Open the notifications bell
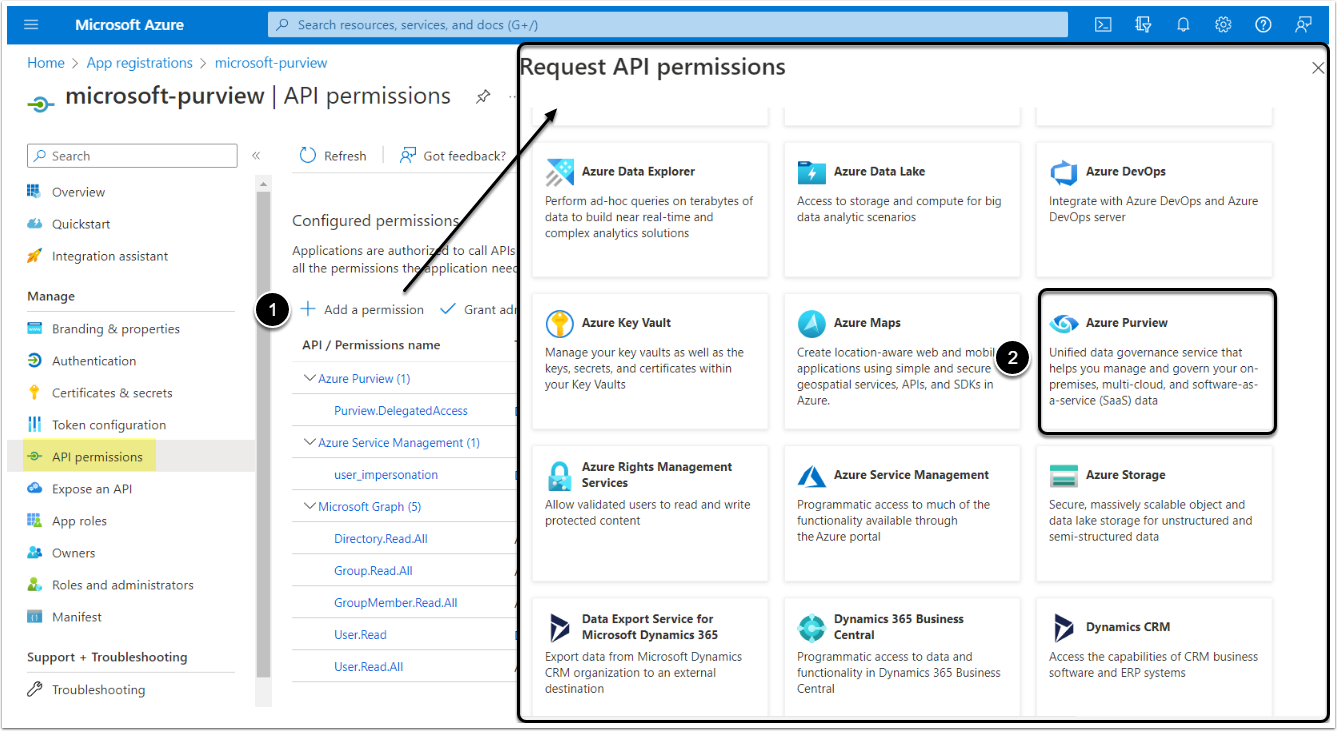 click(1183, 24)
